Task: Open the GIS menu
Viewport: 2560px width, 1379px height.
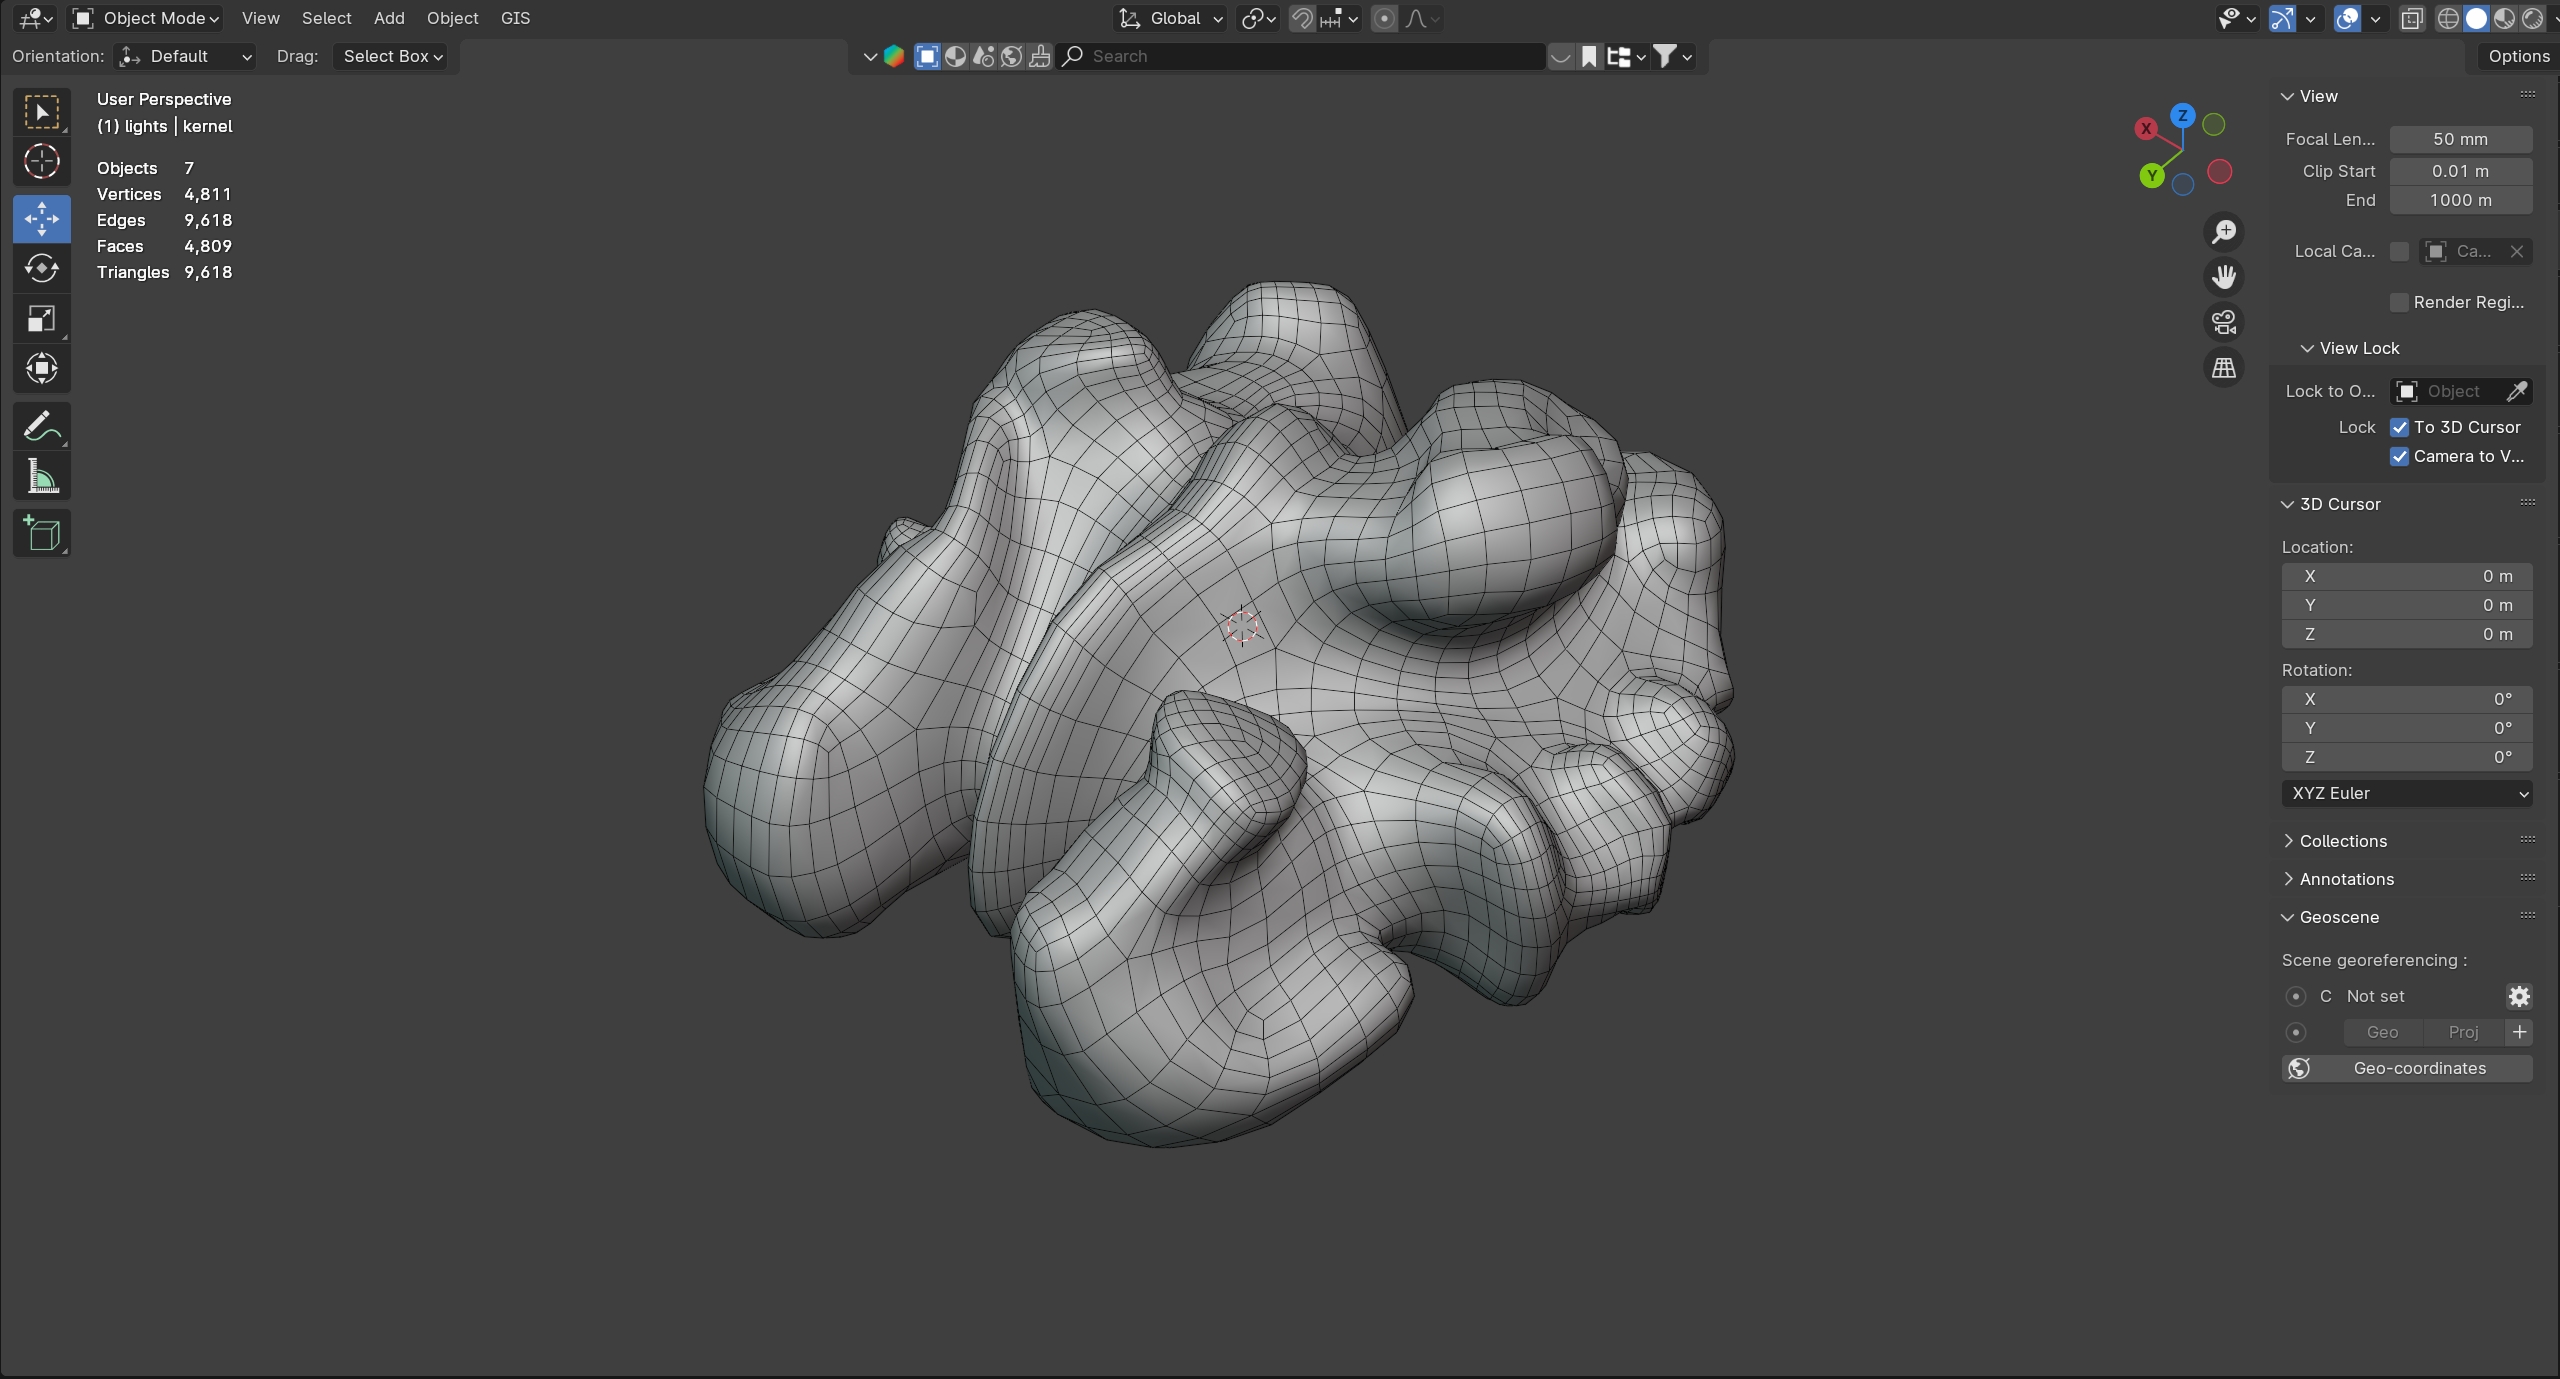Action: coord(515,18)
